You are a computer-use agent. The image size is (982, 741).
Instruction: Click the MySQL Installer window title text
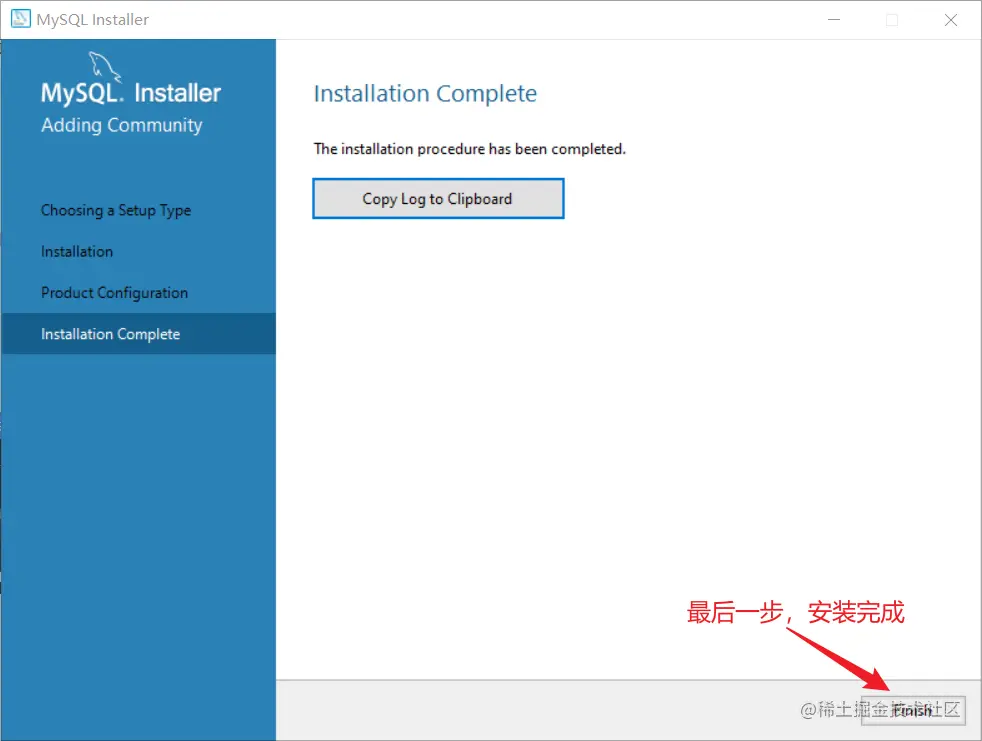click(93, 20)
